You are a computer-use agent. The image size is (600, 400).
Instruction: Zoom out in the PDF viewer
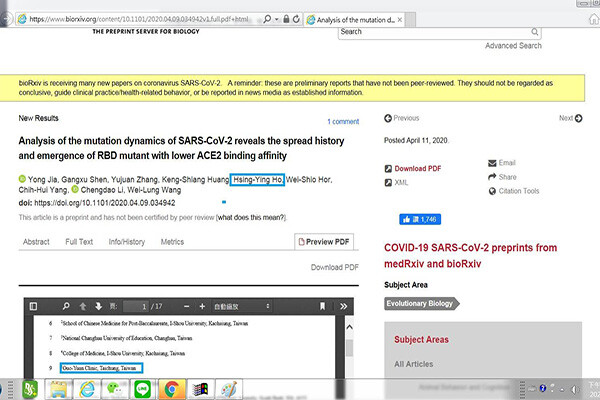coord(186,306)
